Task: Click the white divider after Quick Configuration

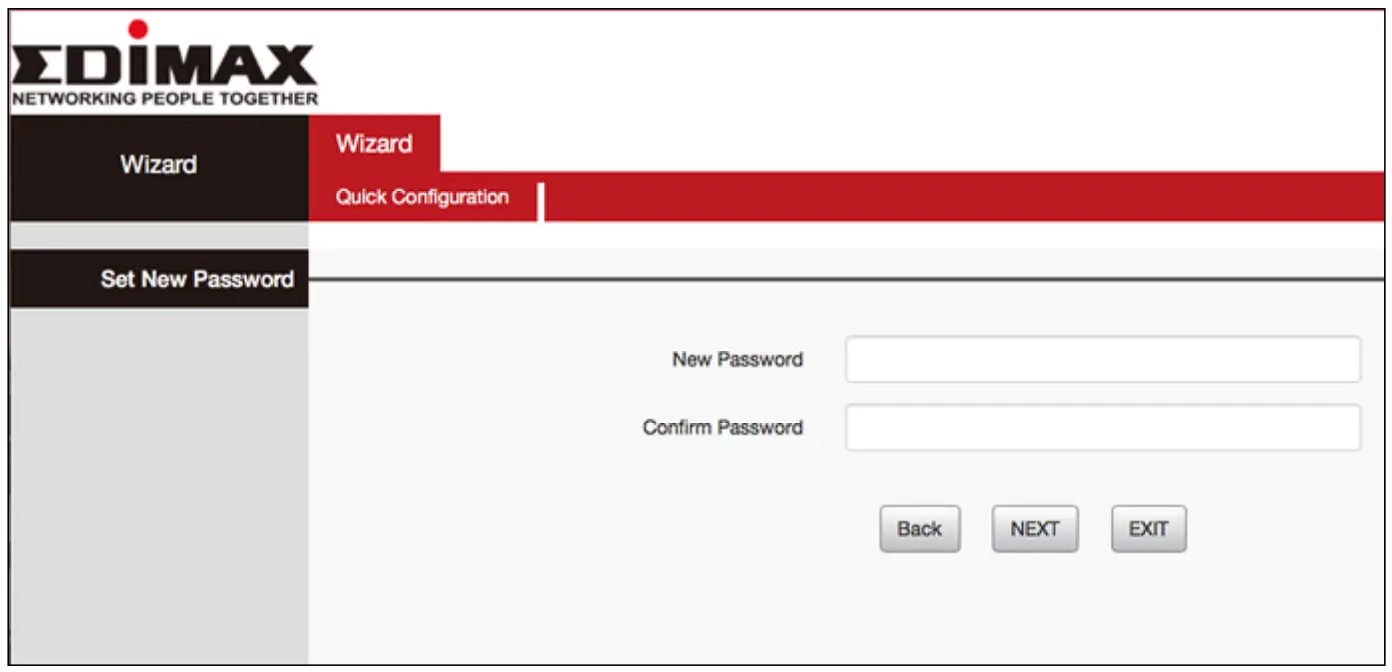Action: [x=540, y=201]
